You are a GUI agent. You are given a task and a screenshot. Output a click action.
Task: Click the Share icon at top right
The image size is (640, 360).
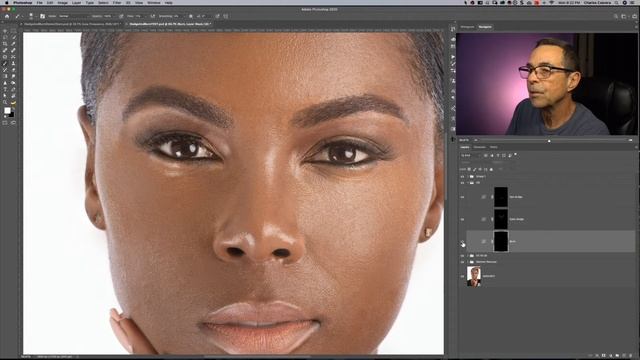pos(634,16)
